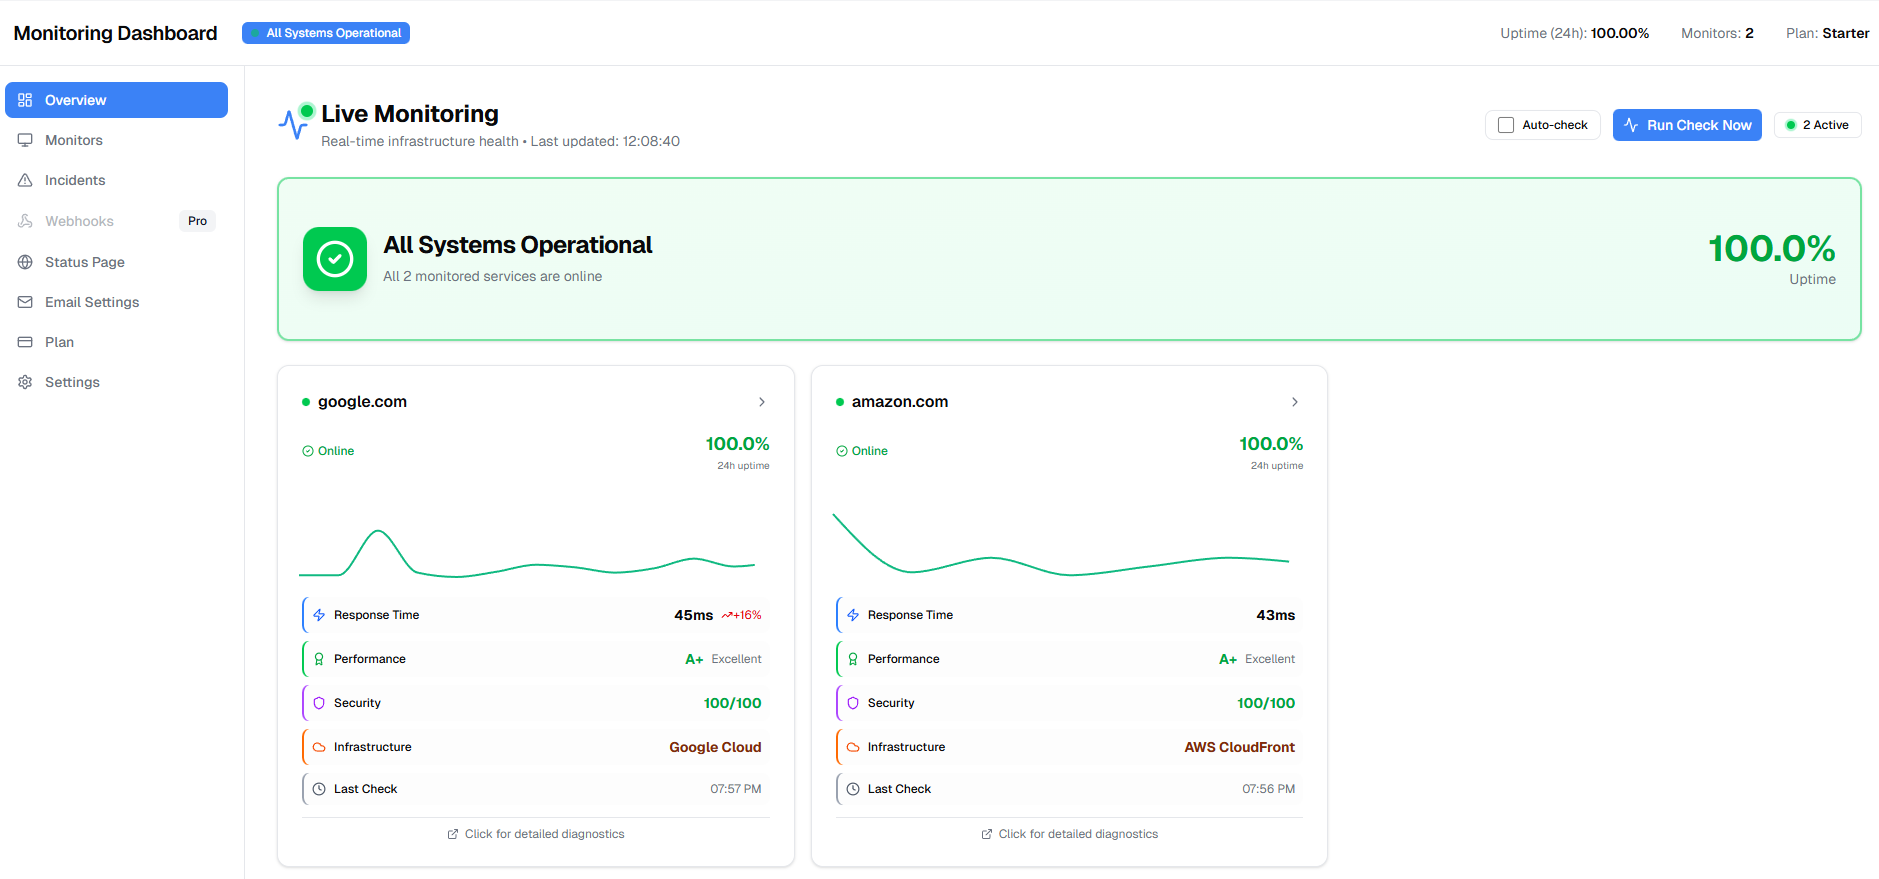Image resolution: width=1879 pixels, height=879 pixels.
Task: Open detailed diagnostics link for amazon.com
Action: (1069, 834)
